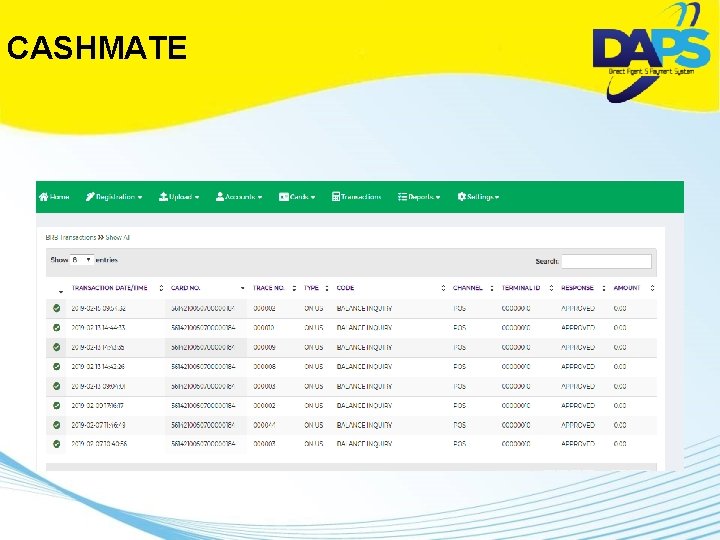This screenshot has height=540, width=720.
Task: Sort by Code column arrows
Action: click(443, 288)
